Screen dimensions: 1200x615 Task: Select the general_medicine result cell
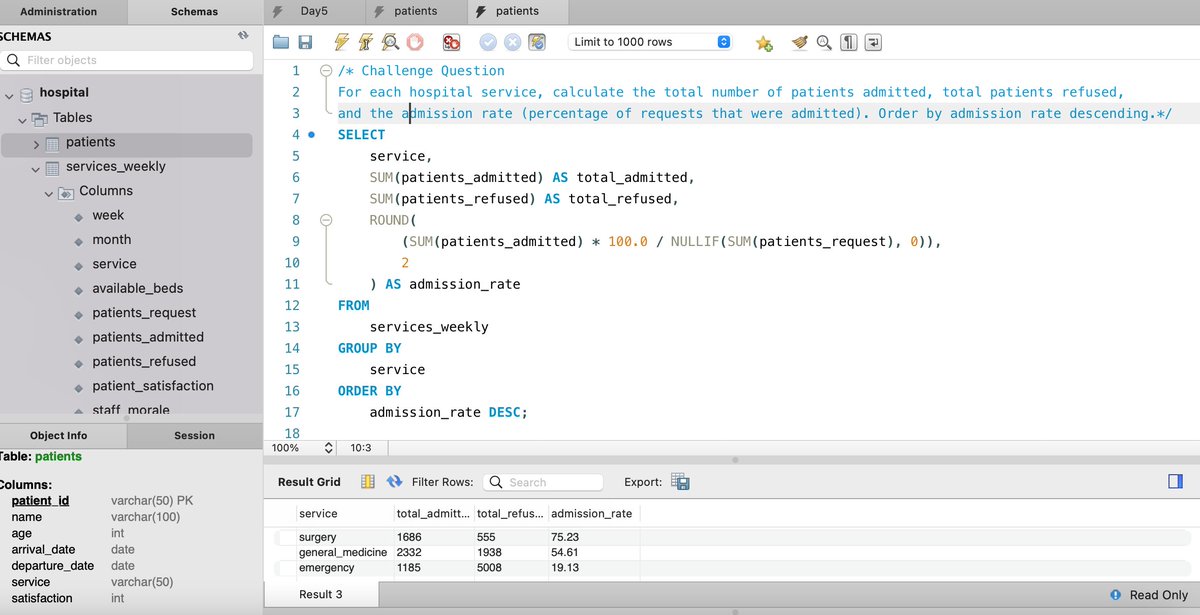(x=344, y=552)
